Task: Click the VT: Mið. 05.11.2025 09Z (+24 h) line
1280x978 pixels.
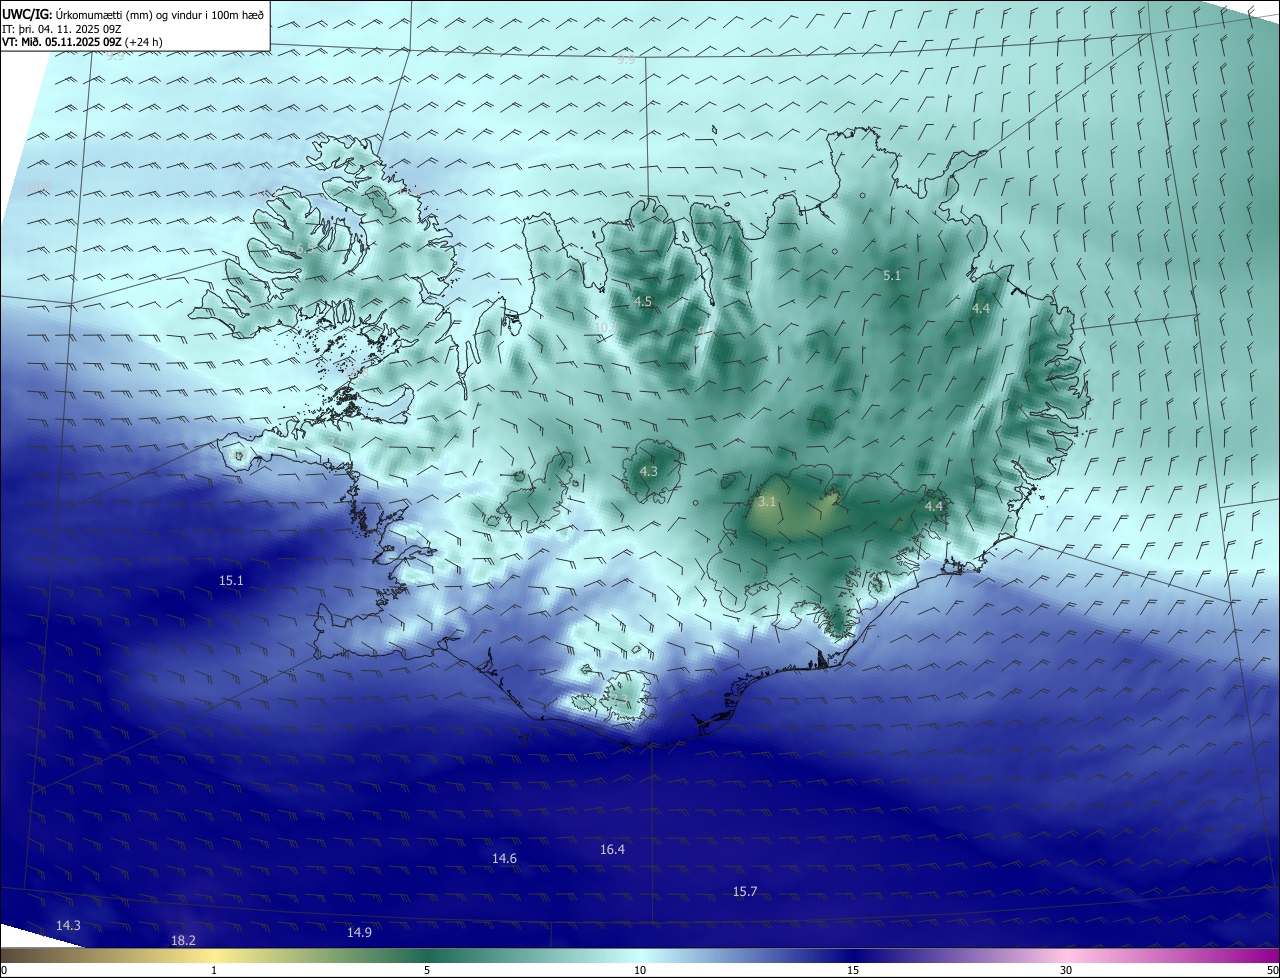Action: pyautogui.click(x=83, y=42)
